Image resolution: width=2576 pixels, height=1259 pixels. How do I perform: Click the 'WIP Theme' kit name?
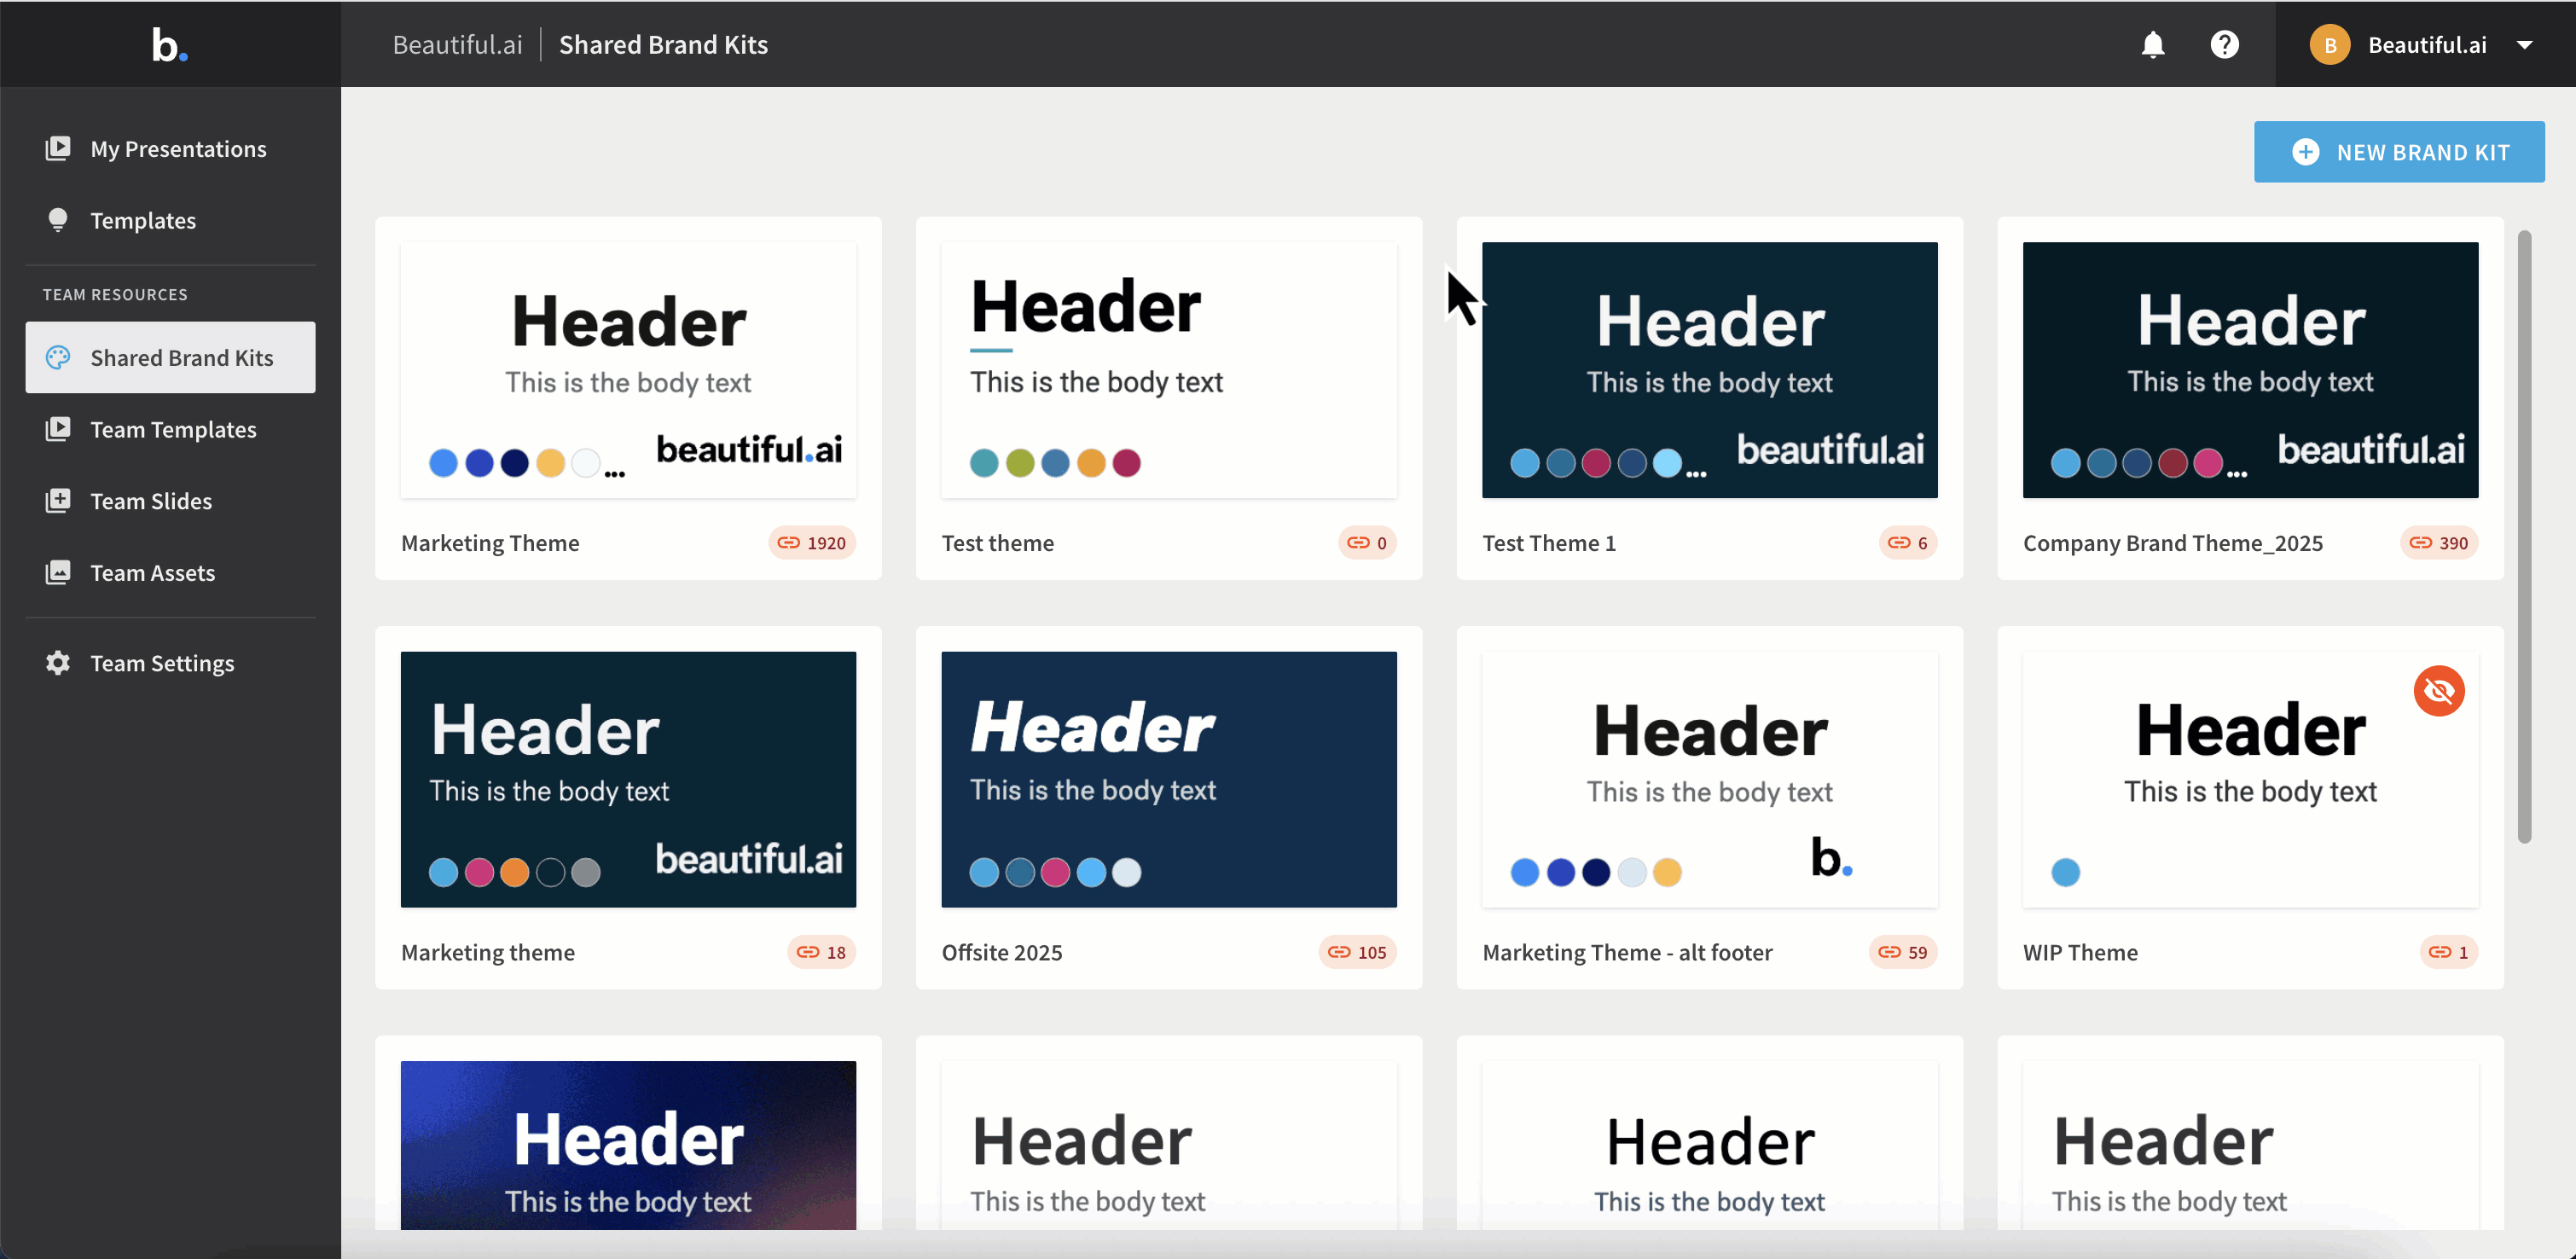click(x=2080, y=952)
